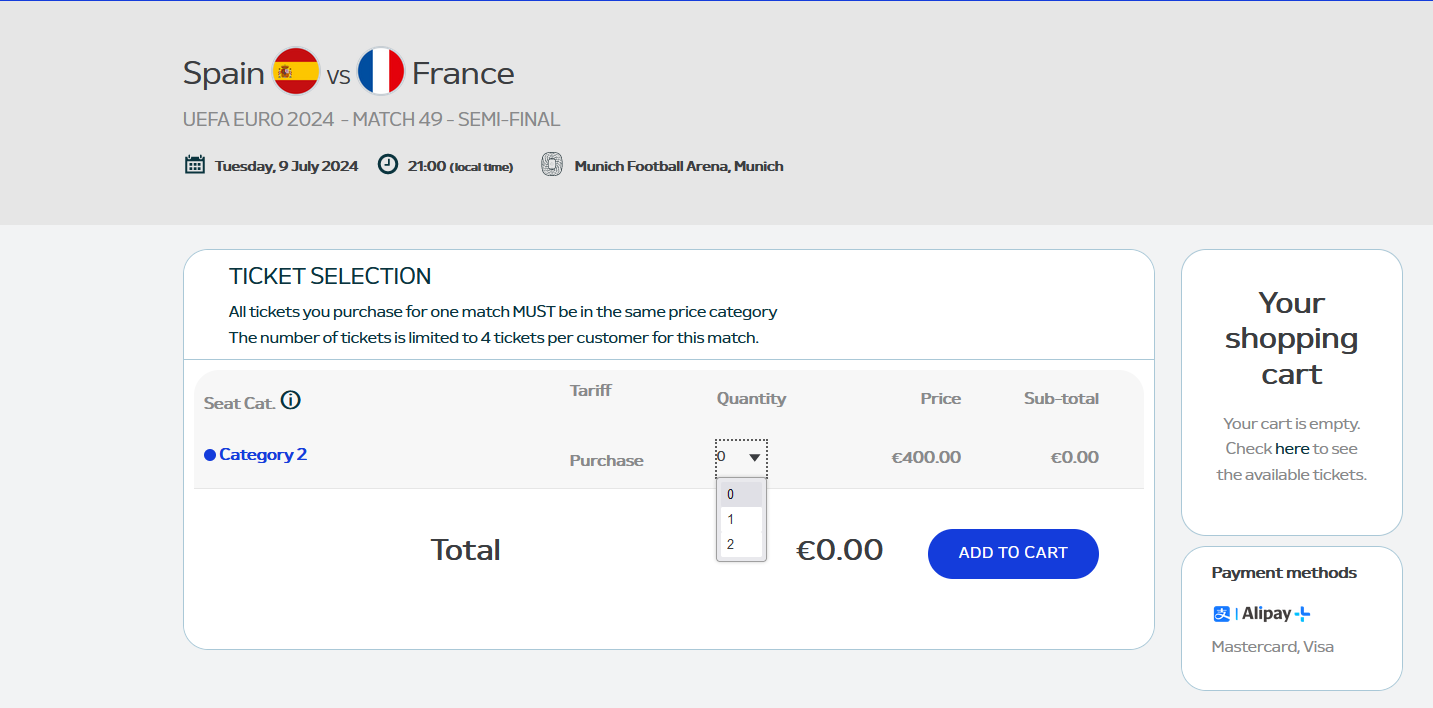This screenshot has width=1433, height=708.
Task: Open the Seat Cat. info icon
Action: pos(291,401)
